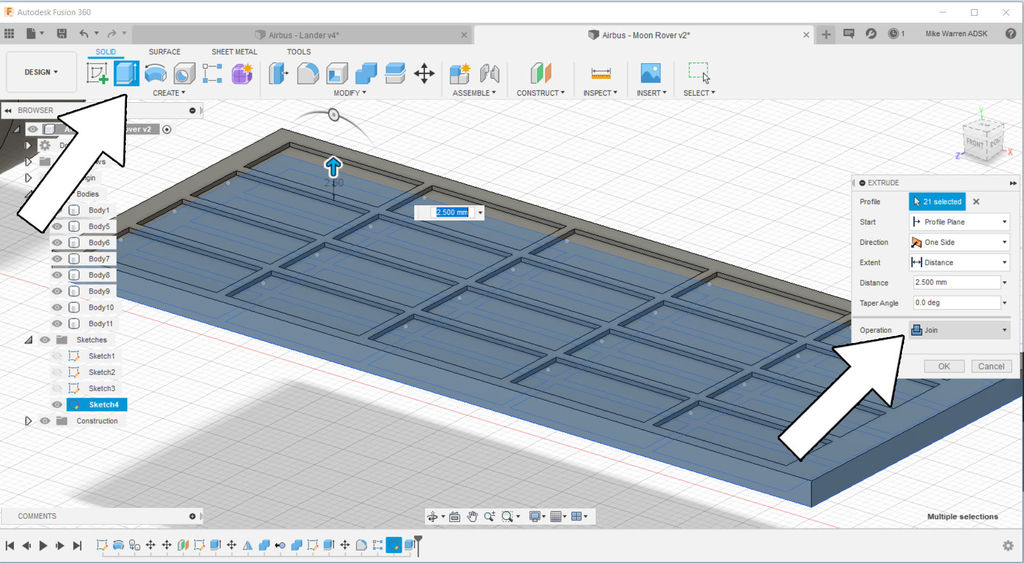Click the Insert image icon
The width and height of the screenshot is (1024, 563).
pos(650,73)
